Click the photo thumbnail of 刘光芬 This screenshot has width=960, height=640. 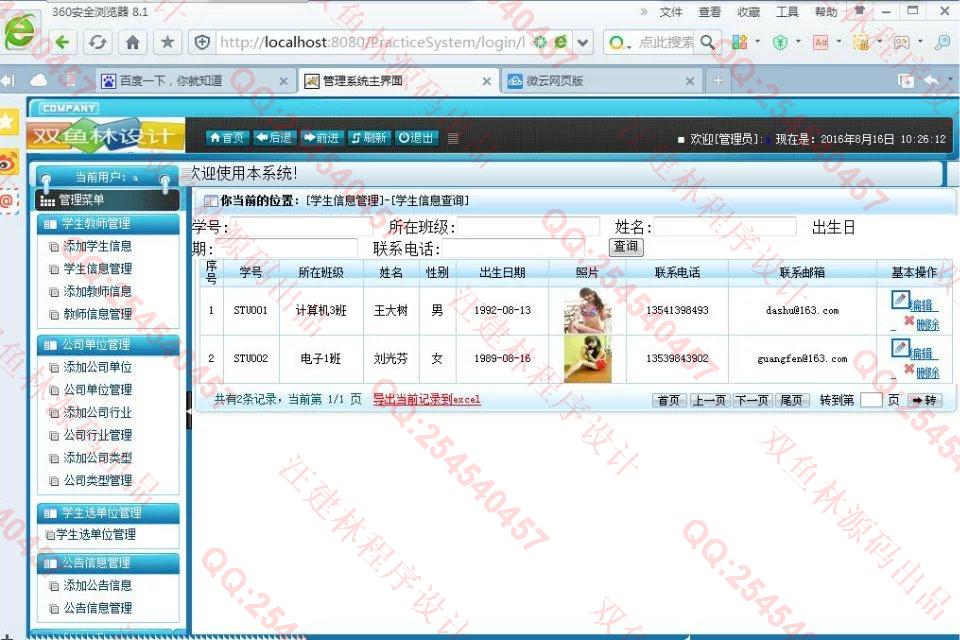pos(587,359)
